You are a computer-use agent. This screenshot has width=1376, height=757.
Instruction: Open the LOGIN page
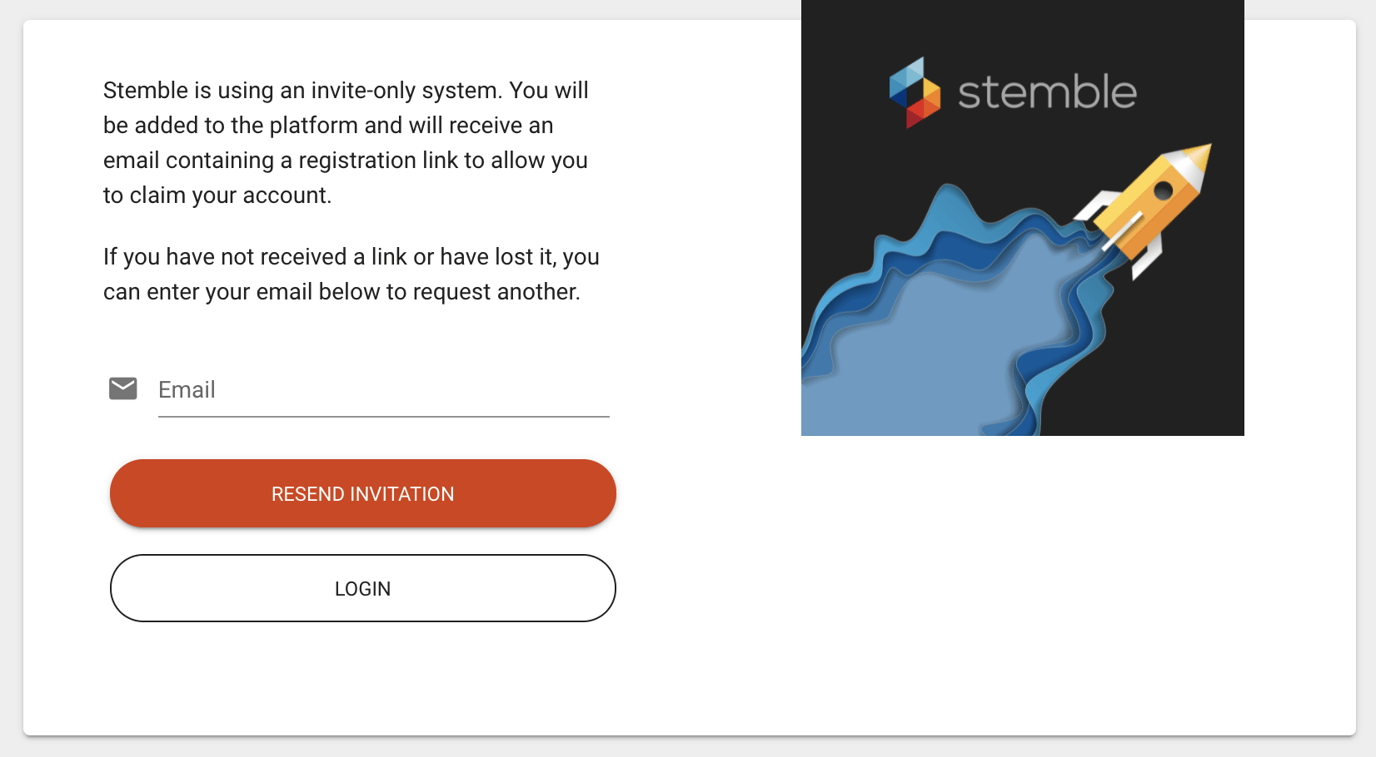point(362,588)
